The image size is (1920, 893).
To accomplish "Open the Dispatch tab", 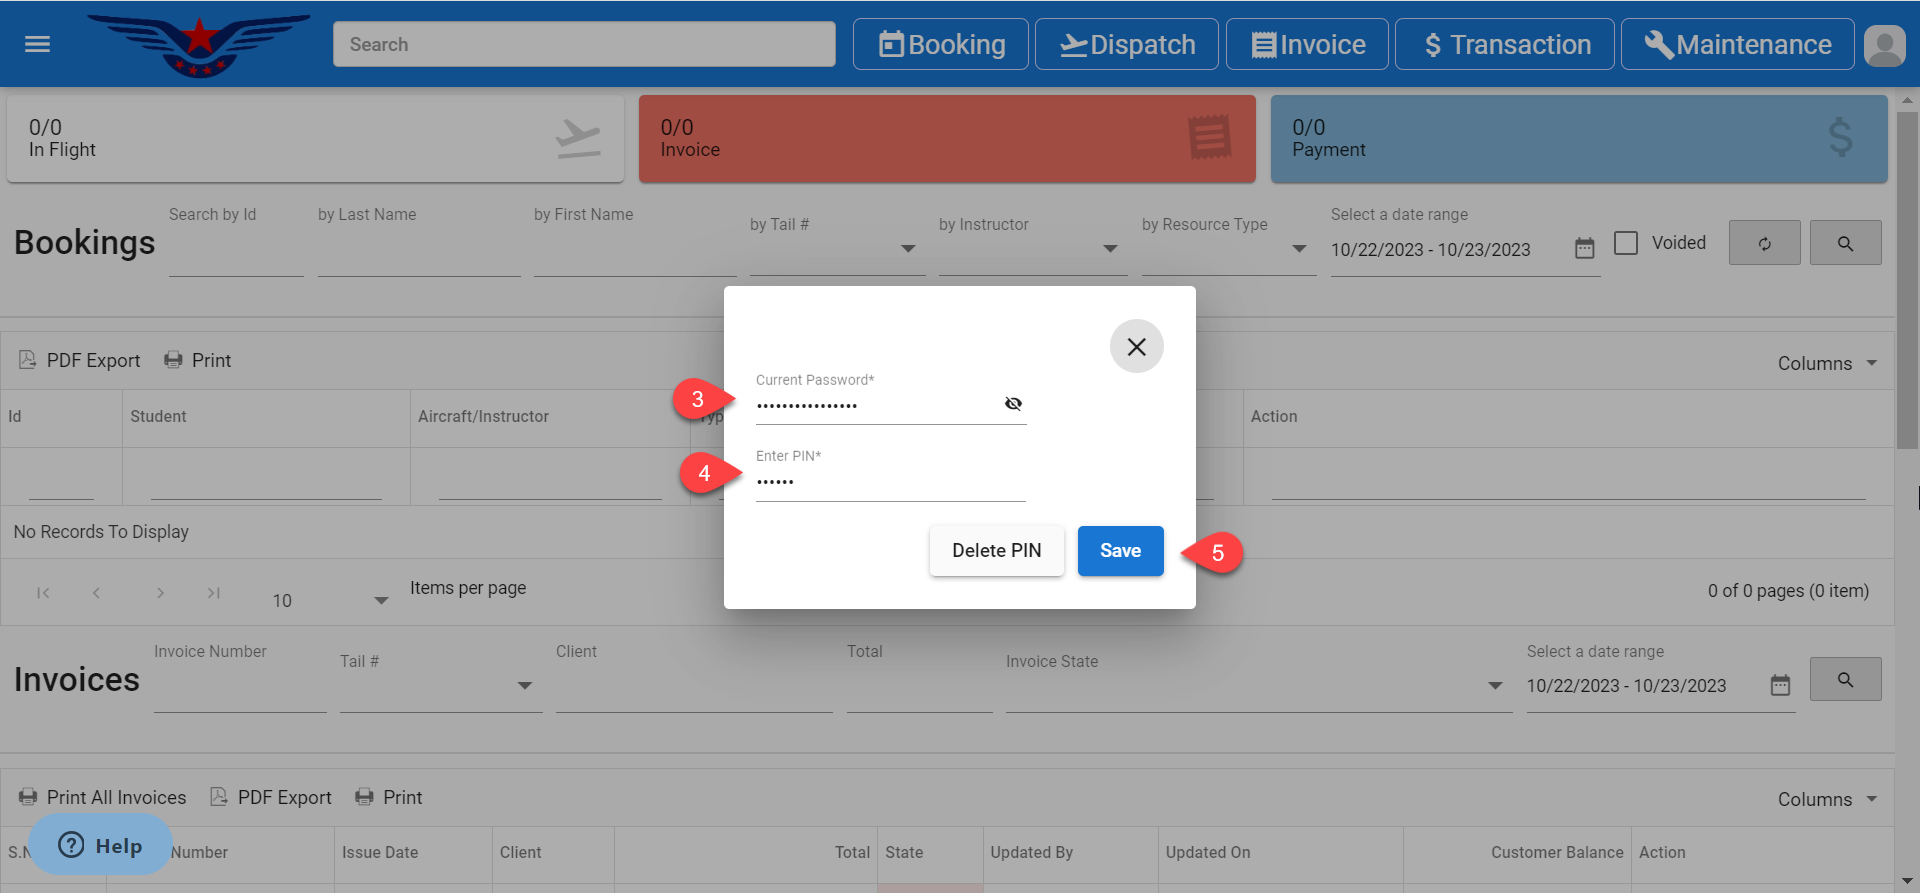I will click(1126, 45).
